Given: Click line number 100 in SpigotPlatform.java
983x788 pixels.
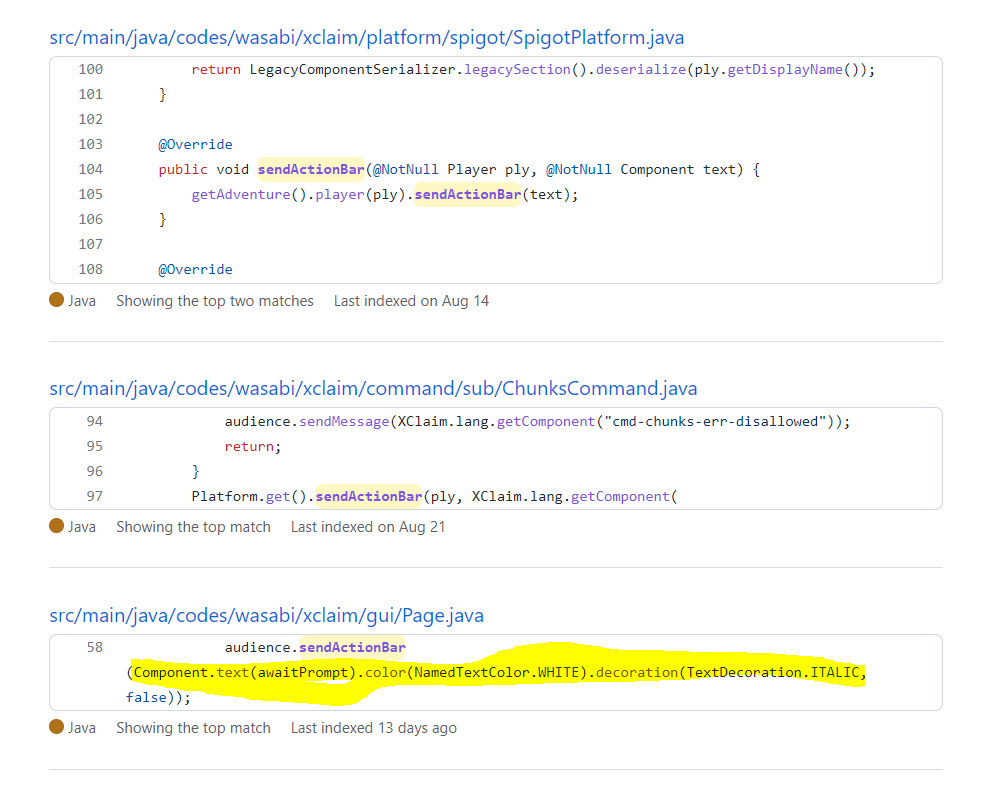Looking at the screenshot, I should [x=91, y=70].
